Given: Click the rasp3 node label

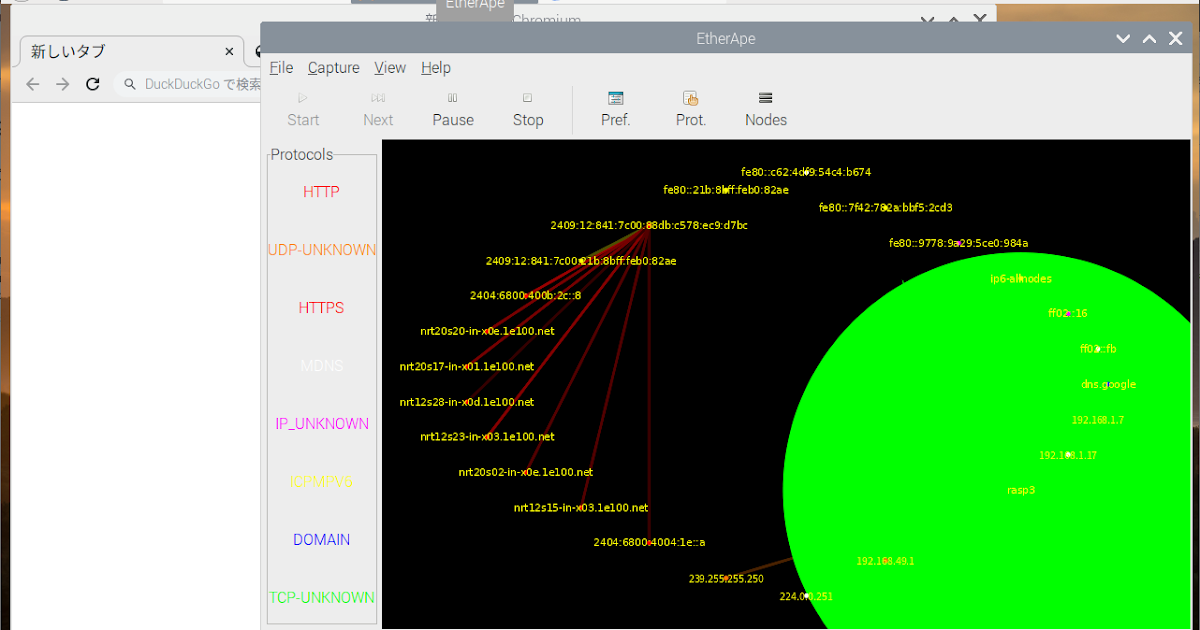Looking at the screenshot, I should tap(1021, 490).
